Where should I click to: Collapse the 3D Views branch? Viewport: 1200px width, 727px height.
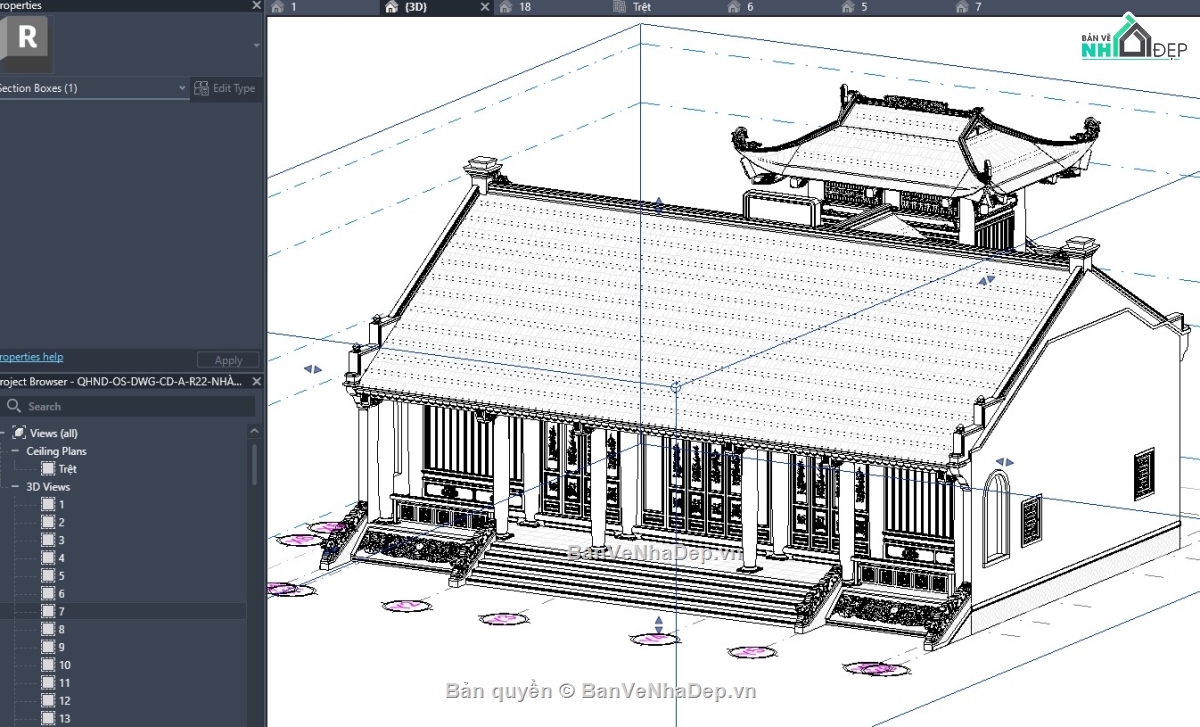click(16, 487)
